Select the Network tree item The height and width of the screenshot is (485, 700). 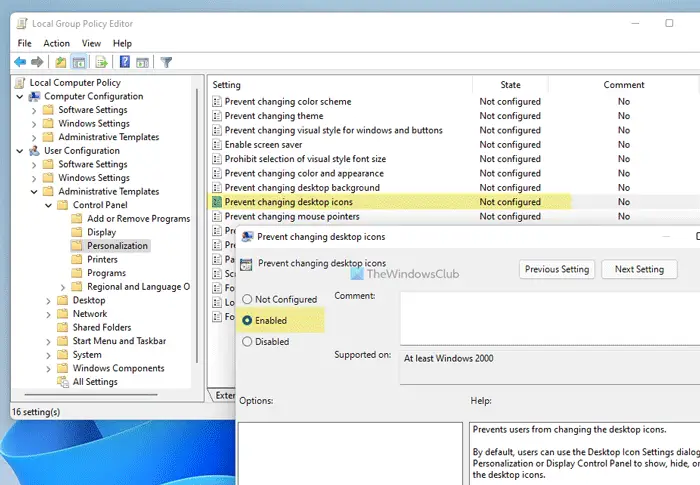coord(90,314)
